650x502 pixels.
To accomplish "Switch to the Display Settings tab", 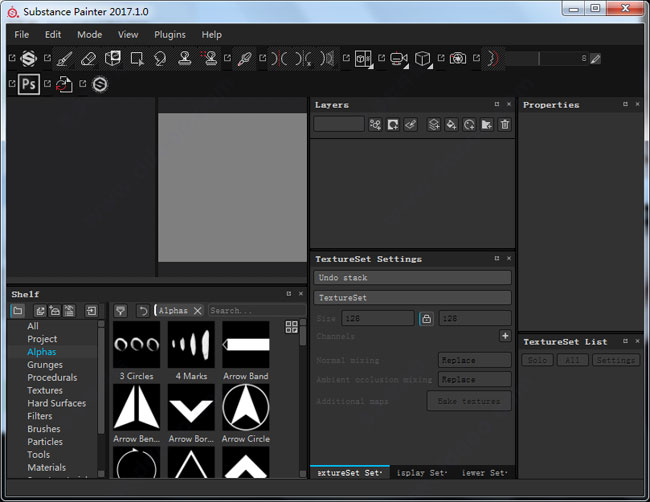I will (420, 472).
